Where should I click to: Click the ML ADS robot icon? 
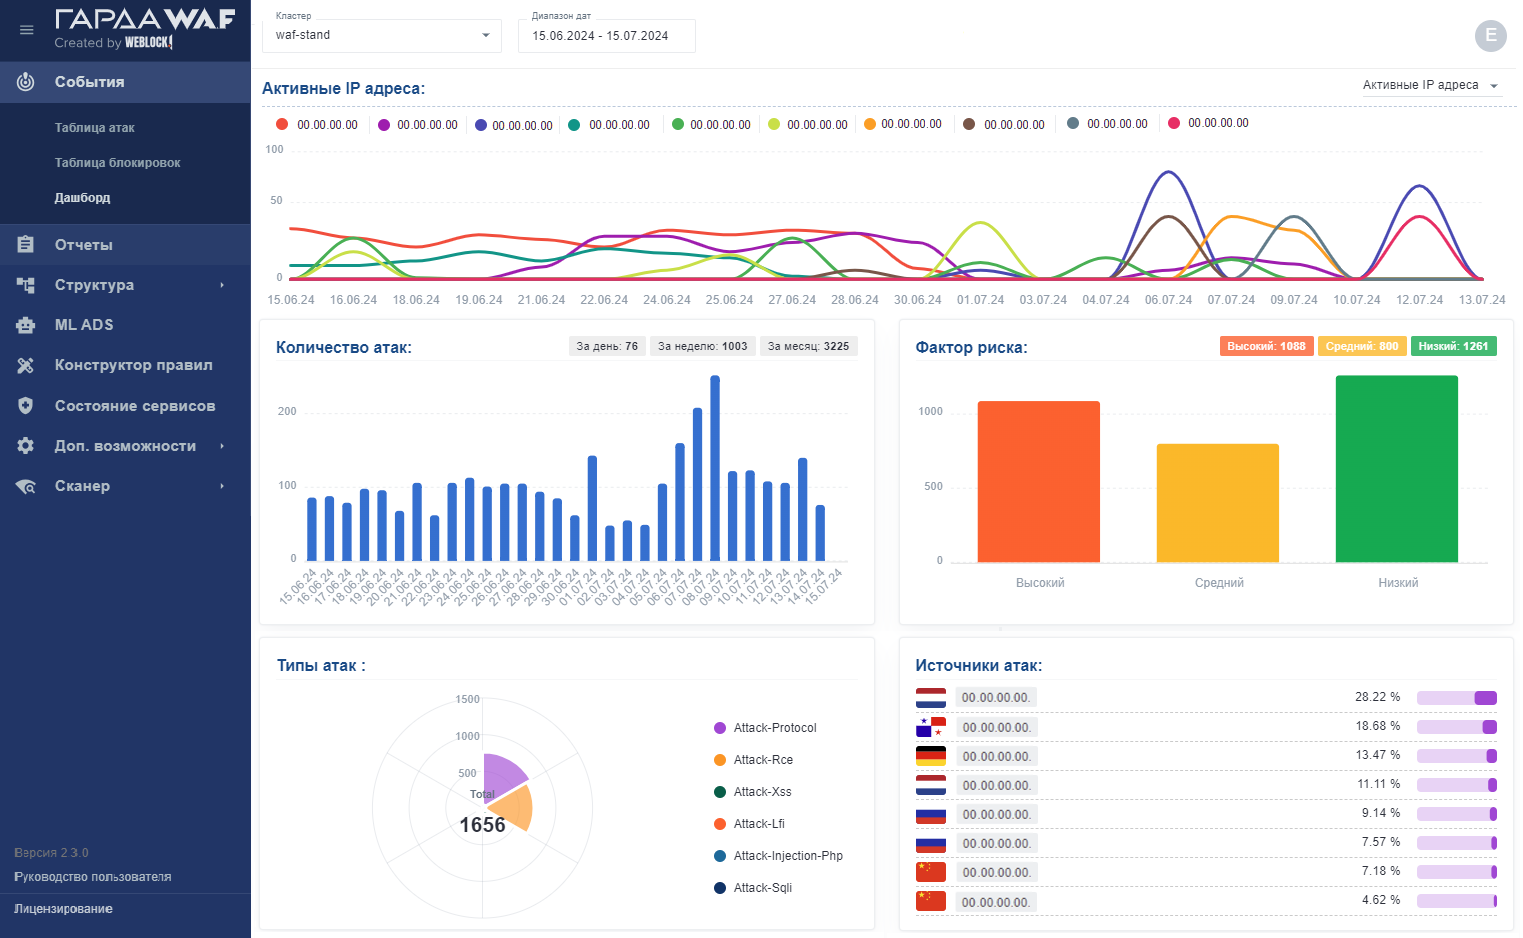[x=26, y=325]
